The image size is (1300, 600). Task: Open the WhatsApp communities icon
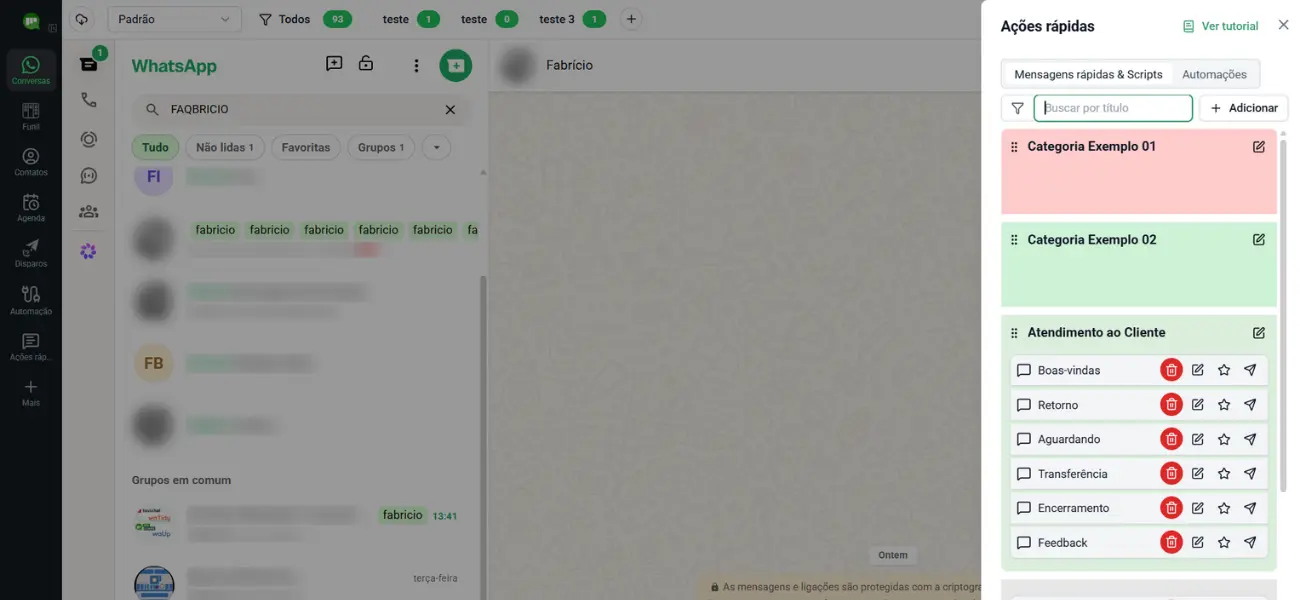(89, 211)
